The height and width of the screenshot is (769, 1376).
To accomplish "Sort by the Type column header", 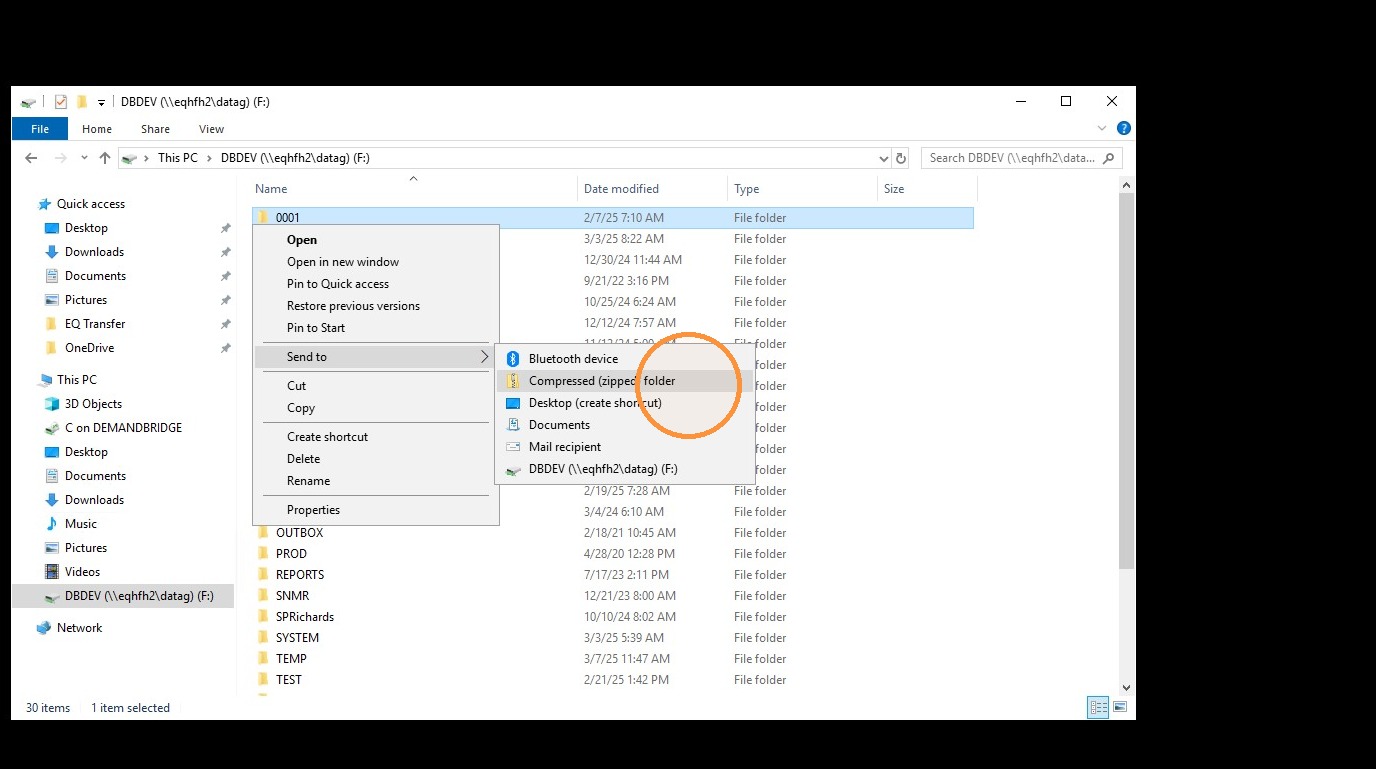I will point(802,189).
